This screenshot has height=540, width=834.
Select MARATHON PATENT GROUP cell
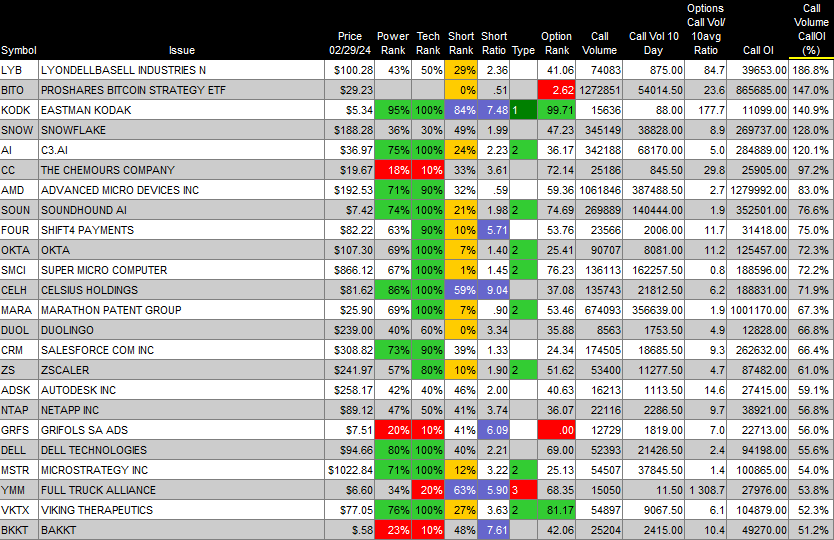[x=181, y=310]
